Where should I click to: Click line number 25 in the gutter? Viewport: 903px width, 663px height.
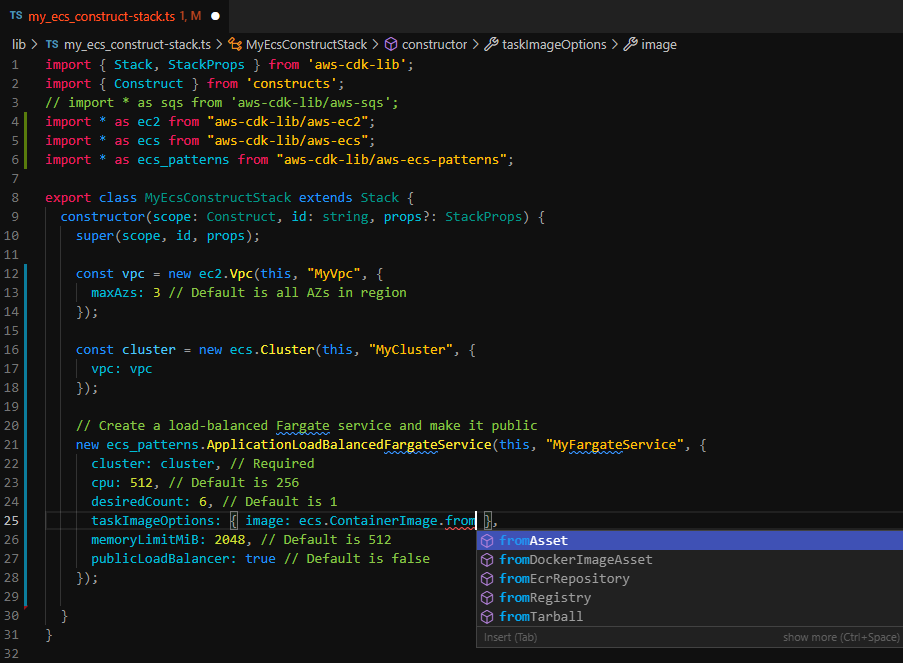pos(11,521)
